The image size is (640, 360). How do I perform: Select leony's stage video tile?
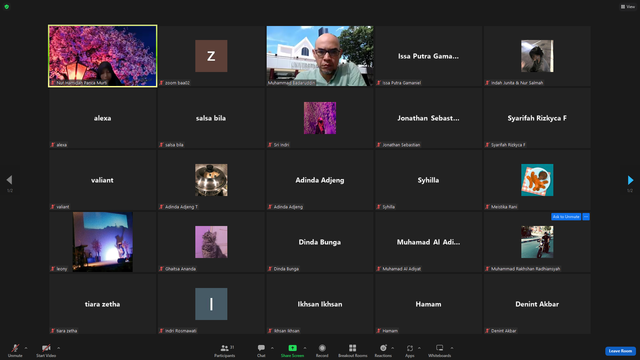102,242
